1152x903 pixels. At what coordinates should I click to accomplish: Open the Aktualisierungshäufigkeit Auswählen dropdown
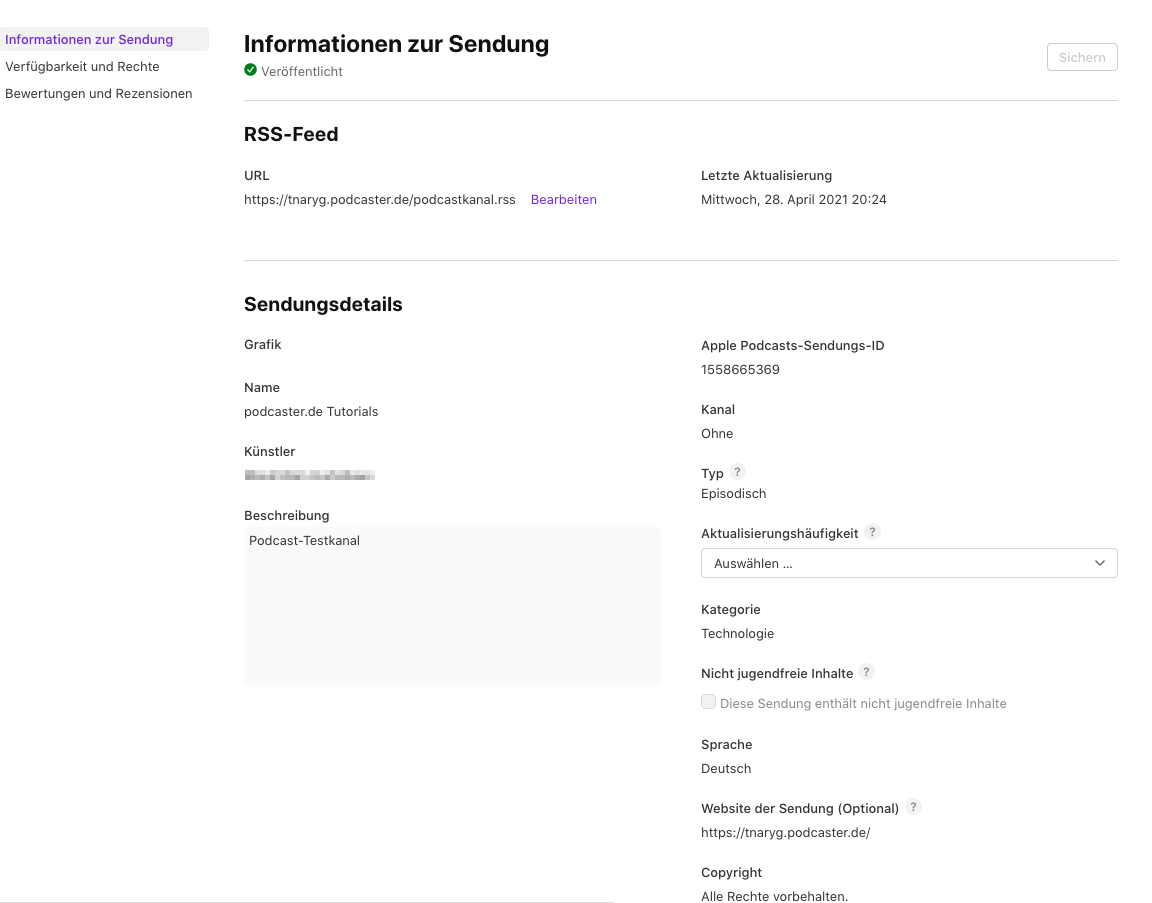[908, 563]
